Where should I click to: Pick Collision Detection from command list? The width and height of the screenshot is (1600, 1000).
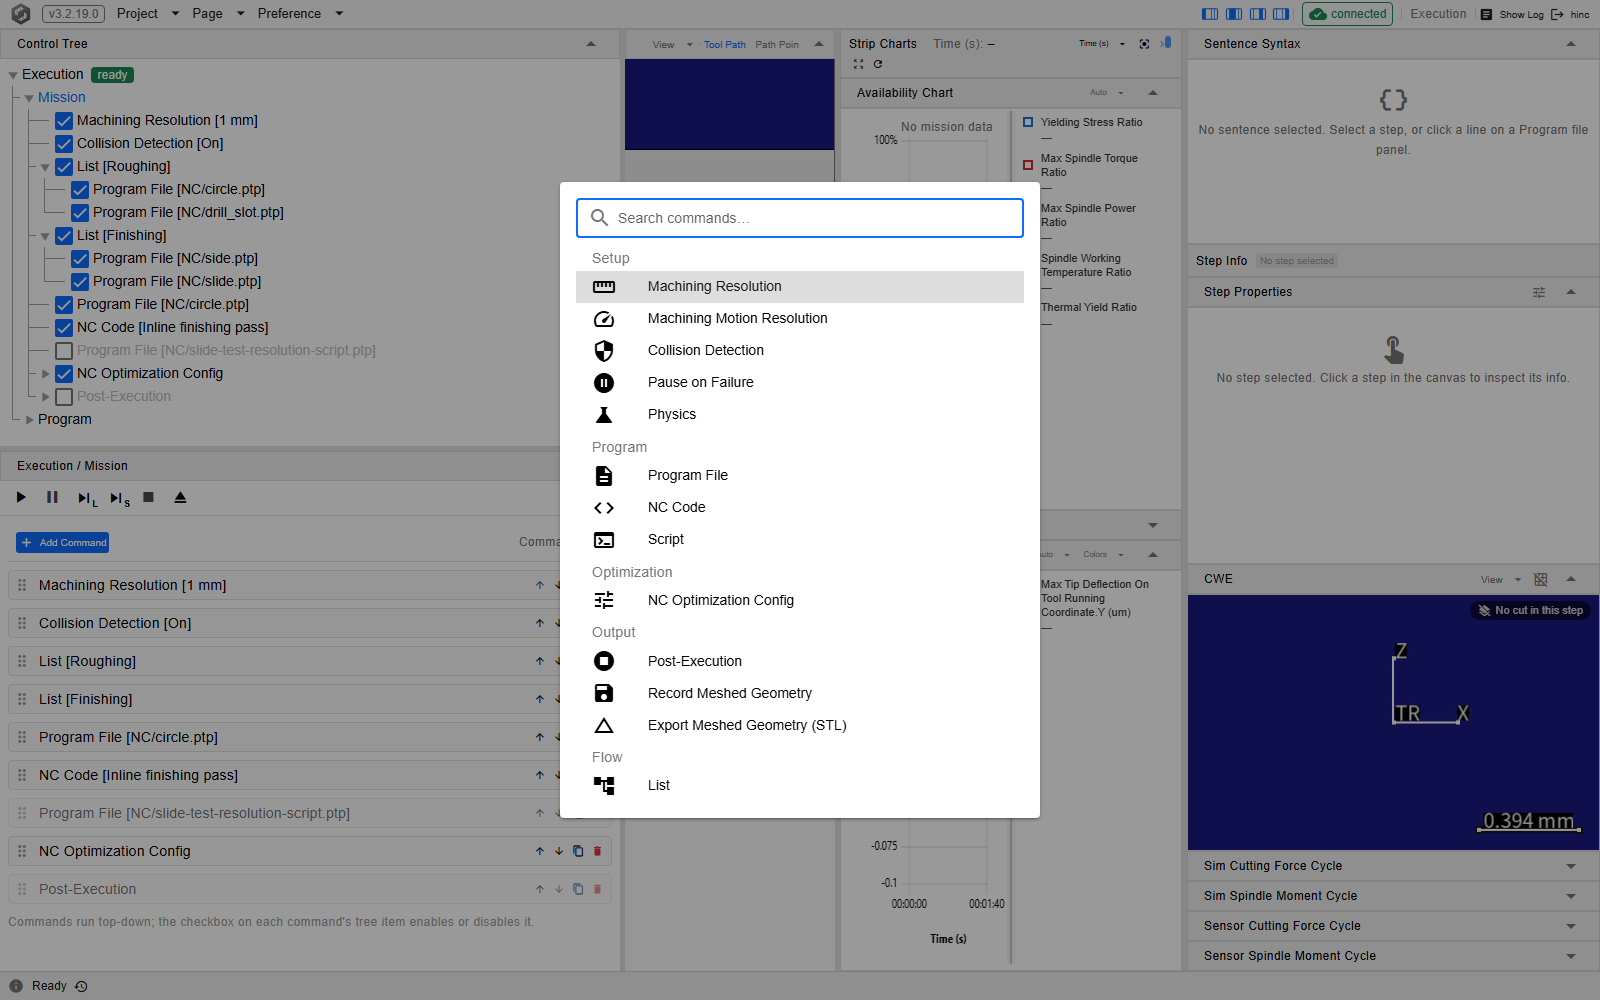799,350
